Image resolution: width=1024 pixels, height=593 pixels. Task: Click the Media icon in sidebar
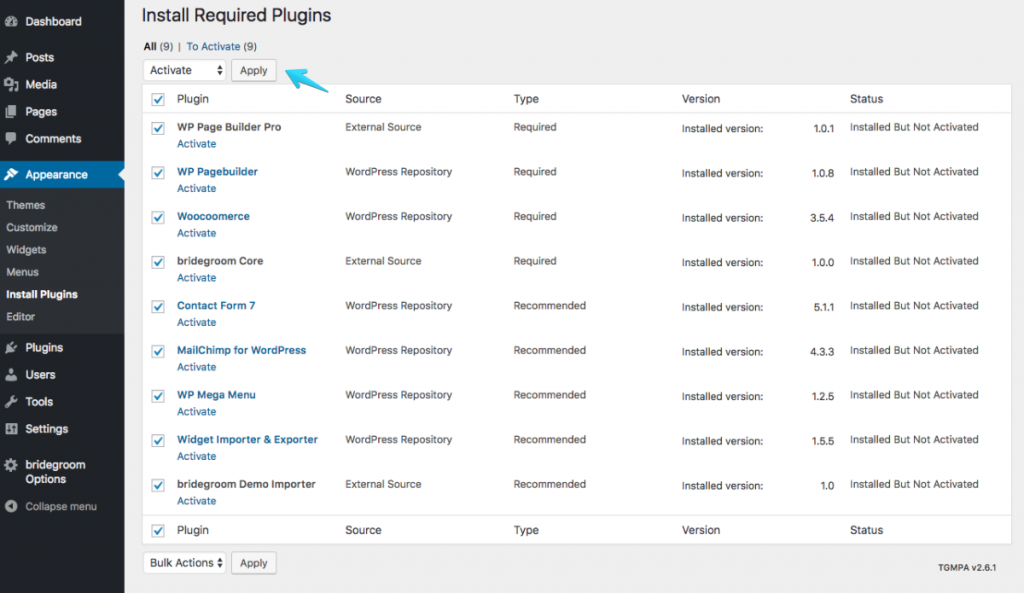(10, 85)
